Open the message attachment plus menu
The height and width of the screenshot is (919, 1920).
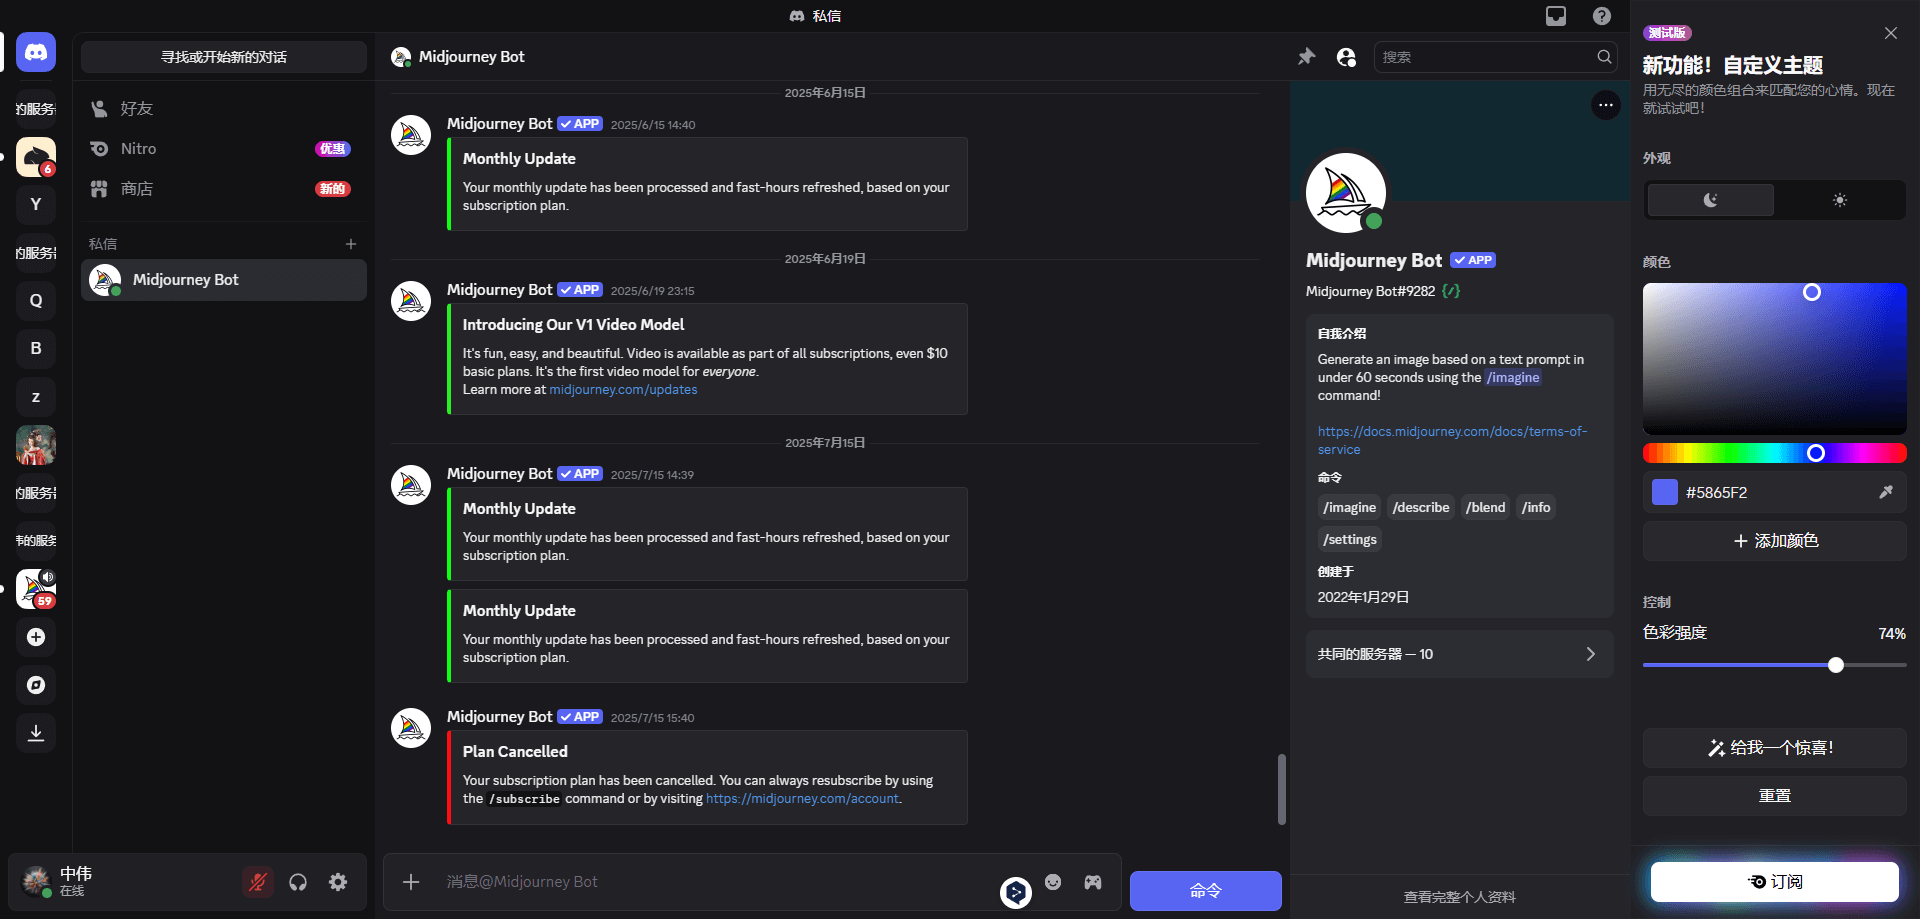[x=411, y=882]
